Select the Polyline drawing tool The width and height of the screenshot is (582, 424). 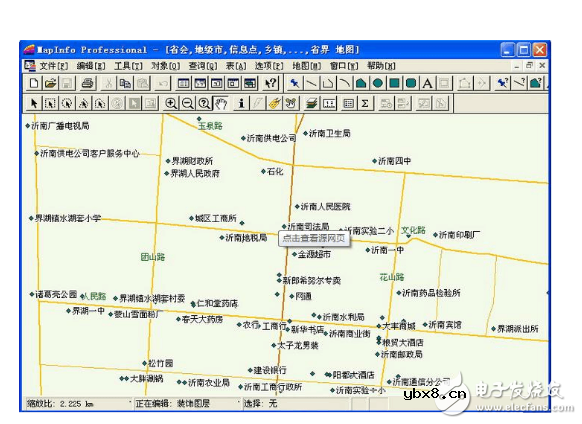pos(328,83)
